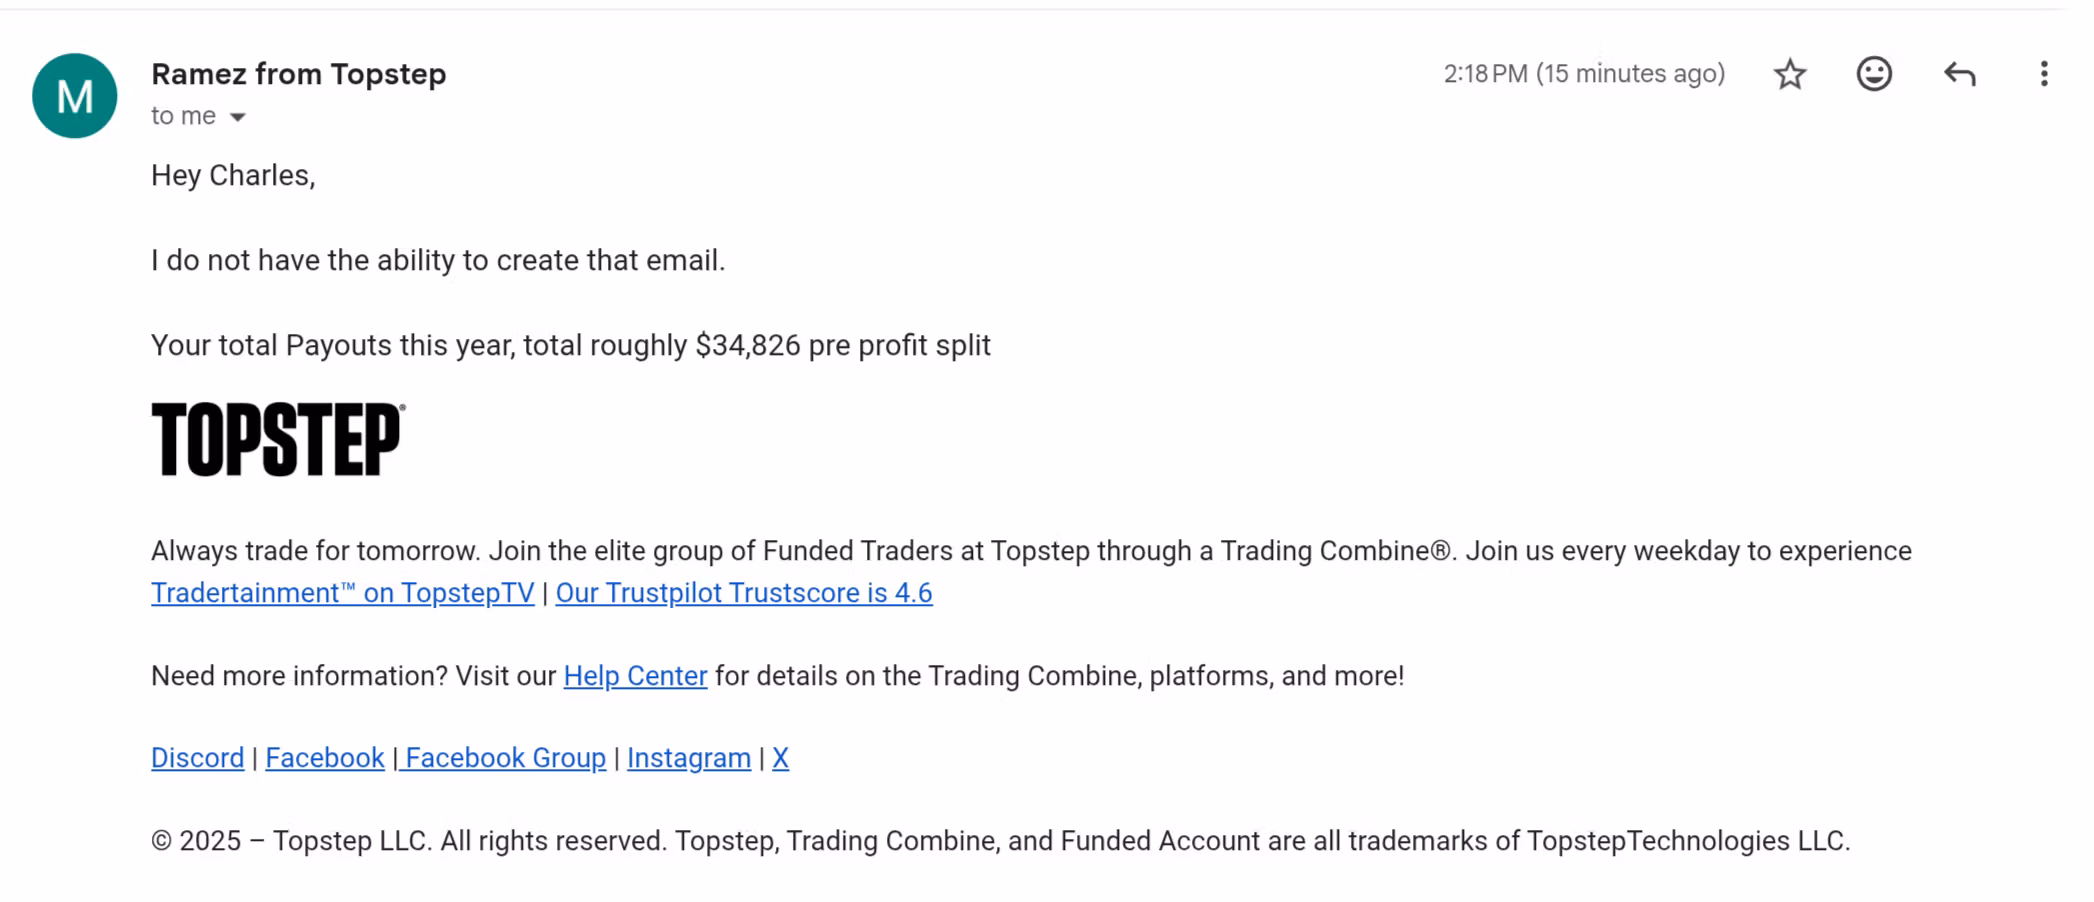Open the X social link
The width and height of the screenshot is (2094, 902).
[x=780, y=758]
